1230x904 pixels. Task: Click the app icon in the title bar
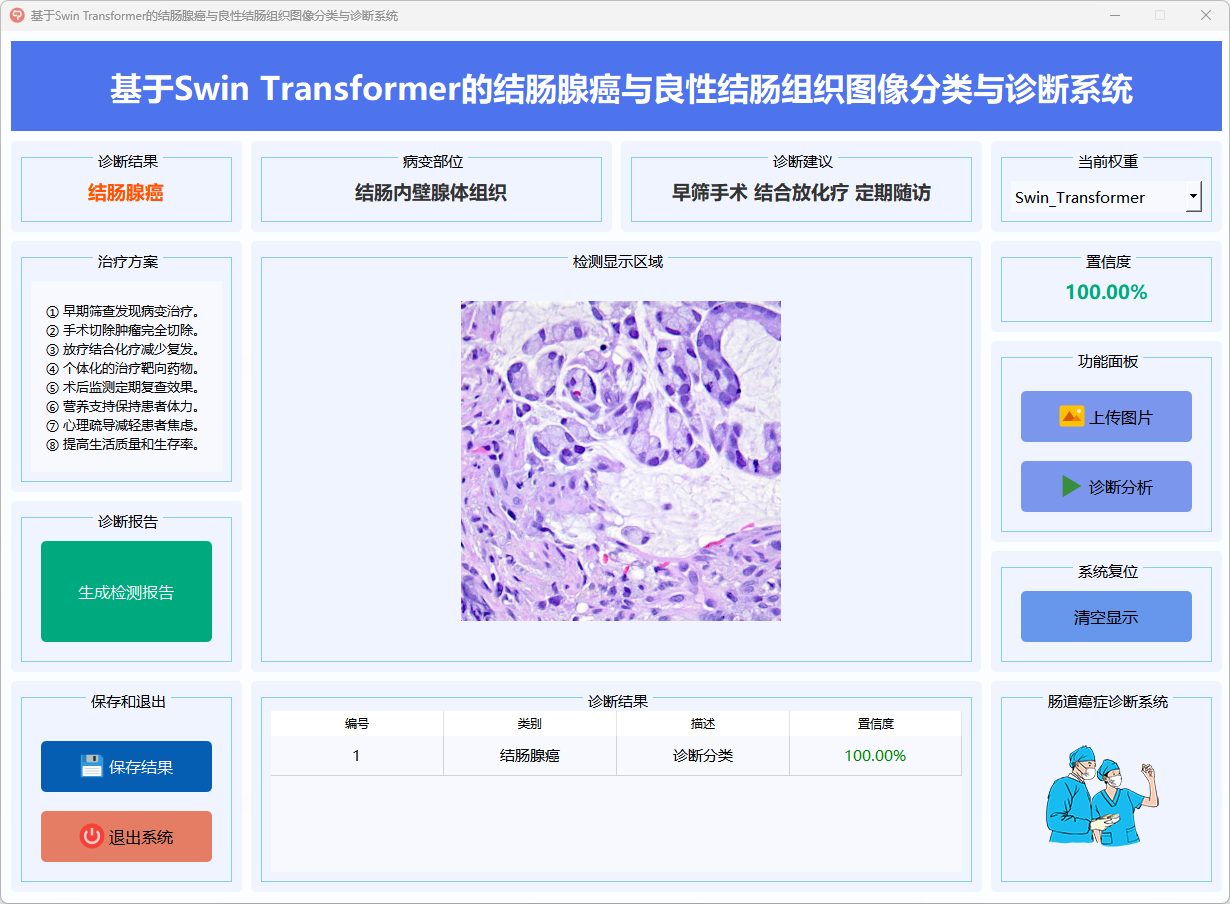[x=17, y=15]
